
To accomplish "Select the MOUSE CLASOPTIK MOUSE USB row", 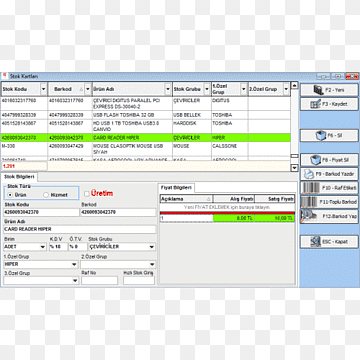I will pyautogui.click(x=145, y=149).
